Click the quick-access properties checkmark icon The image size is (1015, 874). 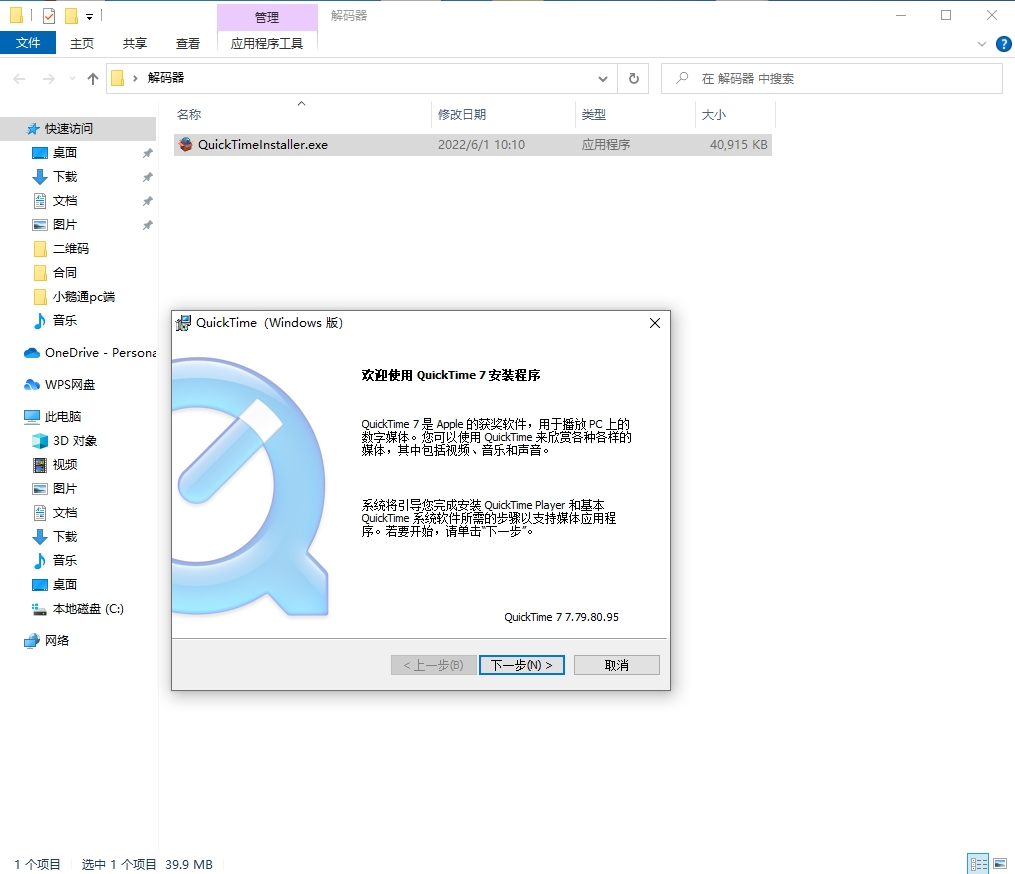pos(49,16)
